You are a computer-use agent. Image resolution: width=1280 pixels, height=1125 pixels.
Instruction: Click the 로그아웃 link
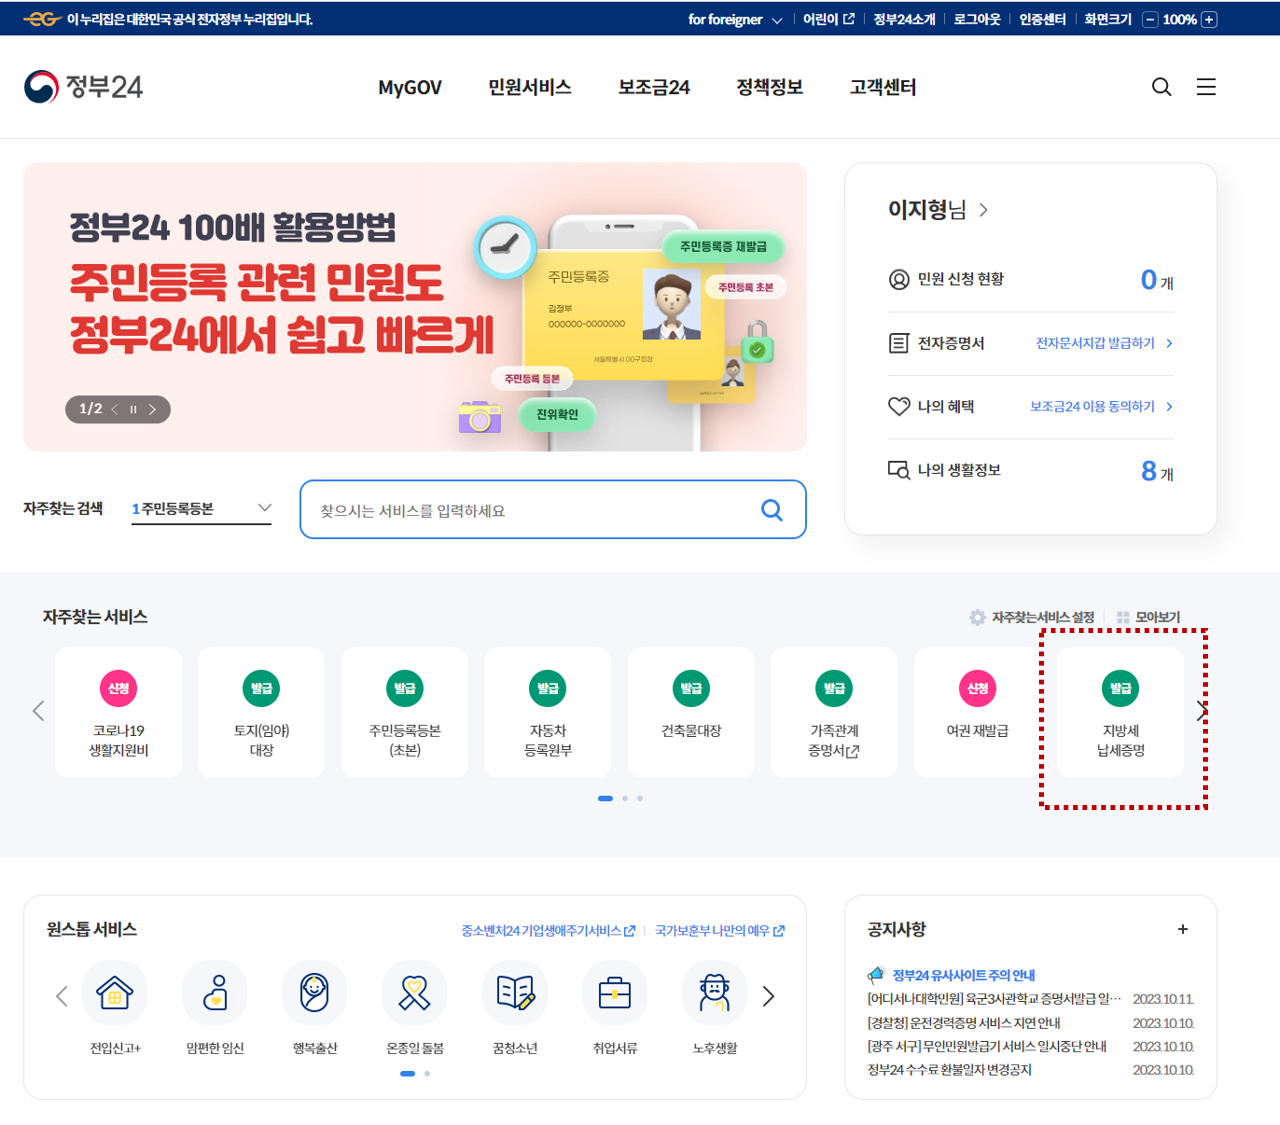977,19
